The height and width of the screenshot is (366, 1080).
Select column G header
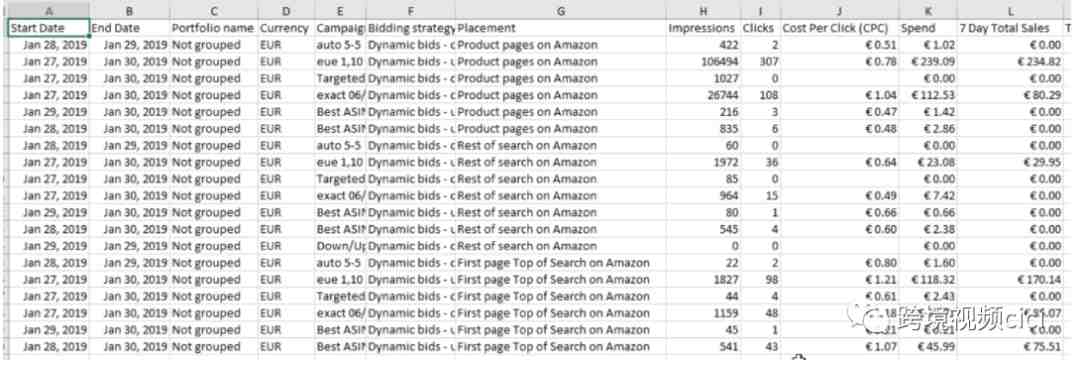point(560,10)
